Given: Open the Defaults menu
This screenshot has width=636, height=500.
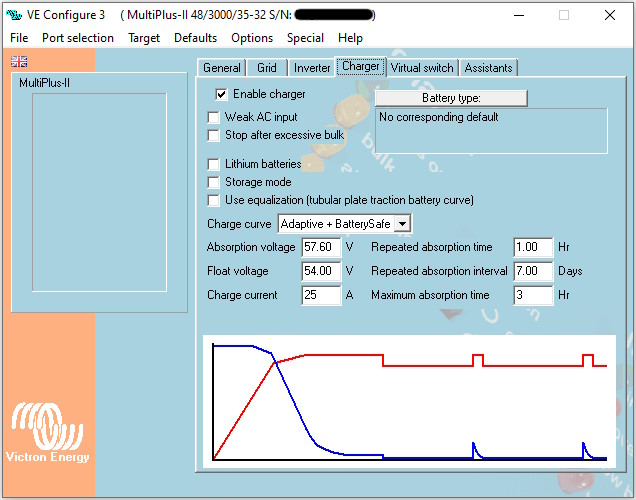Looking at the screenshot, I should 195,38.
